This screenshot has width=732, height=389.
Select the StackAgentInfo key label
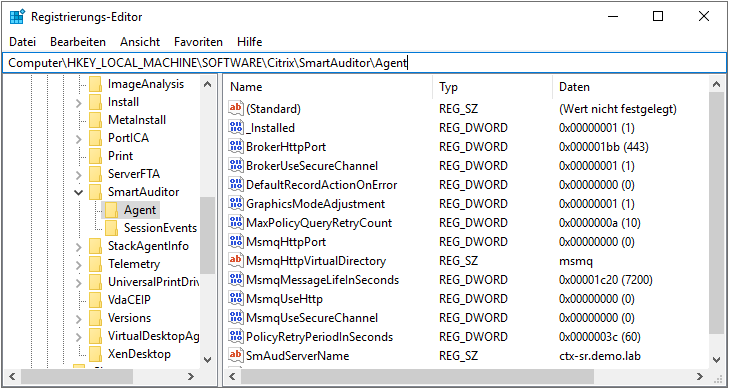click(x=148, y=246)
